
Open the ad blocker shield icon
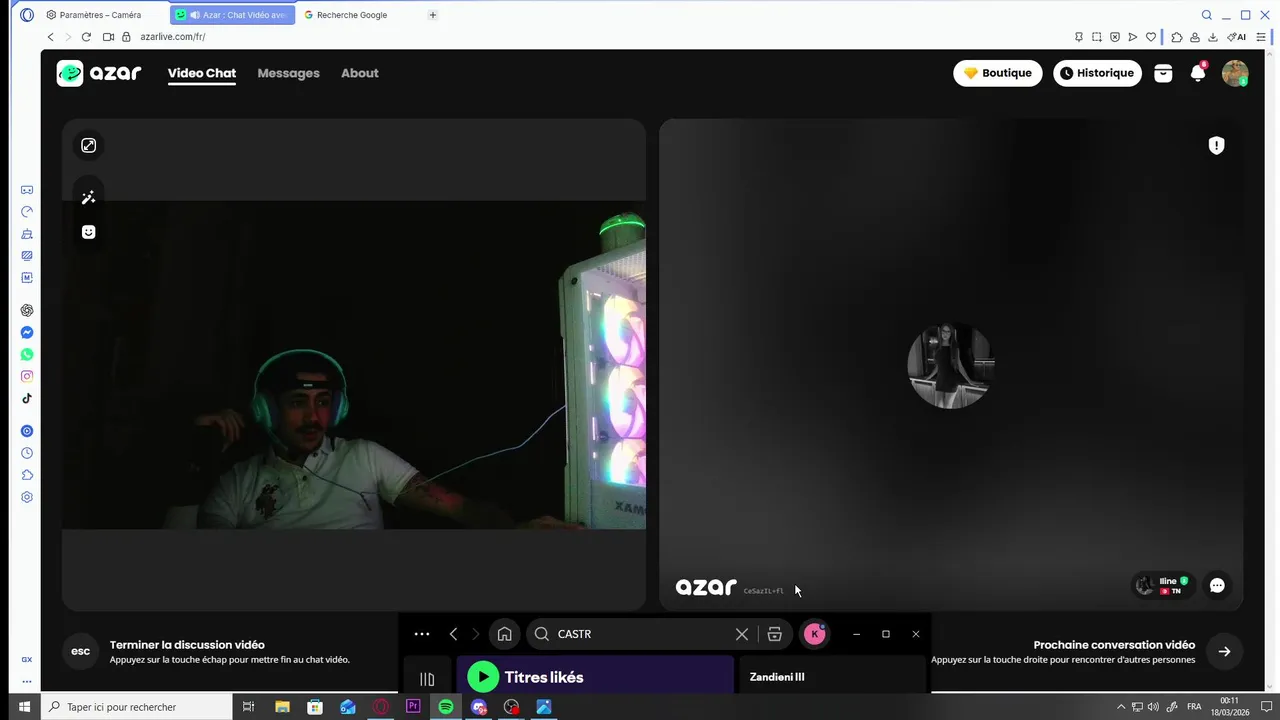coord(1115,37)
